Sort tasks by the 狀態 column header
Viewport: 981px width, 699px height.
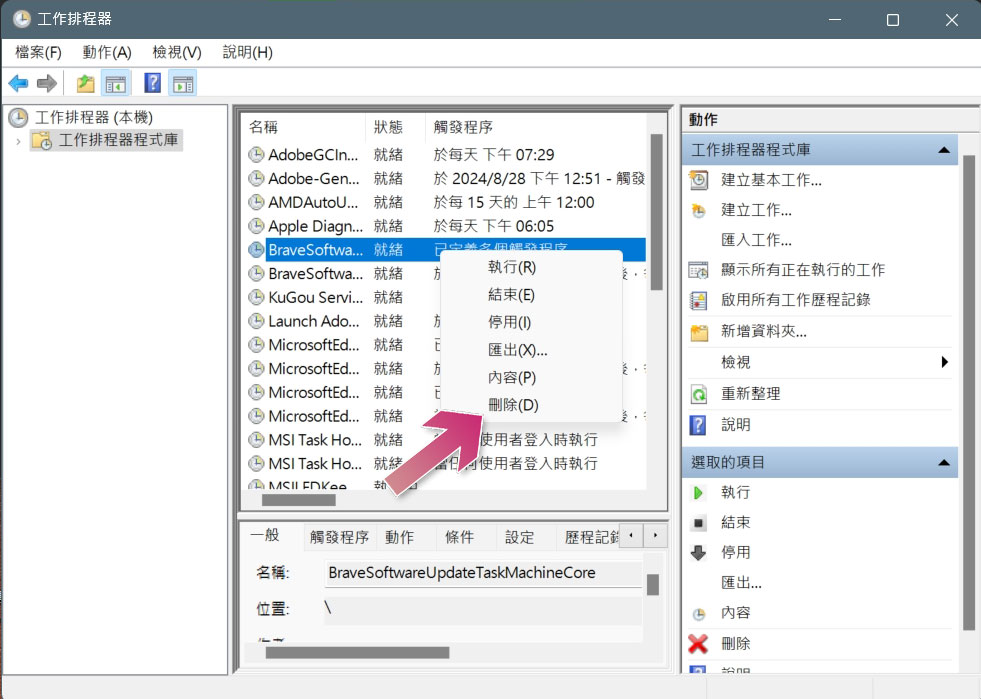pyautogui.click(x=395, y=127)
